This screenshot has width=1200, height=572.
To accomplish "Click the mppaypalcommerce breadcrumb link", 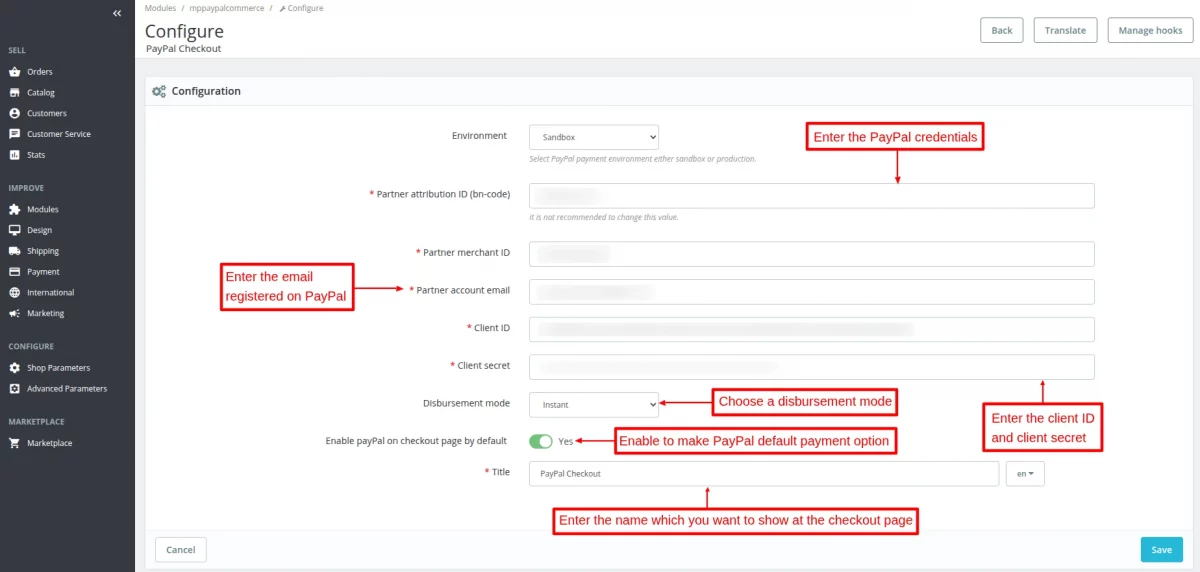I will pyautogui.click(x=227, y=8).
